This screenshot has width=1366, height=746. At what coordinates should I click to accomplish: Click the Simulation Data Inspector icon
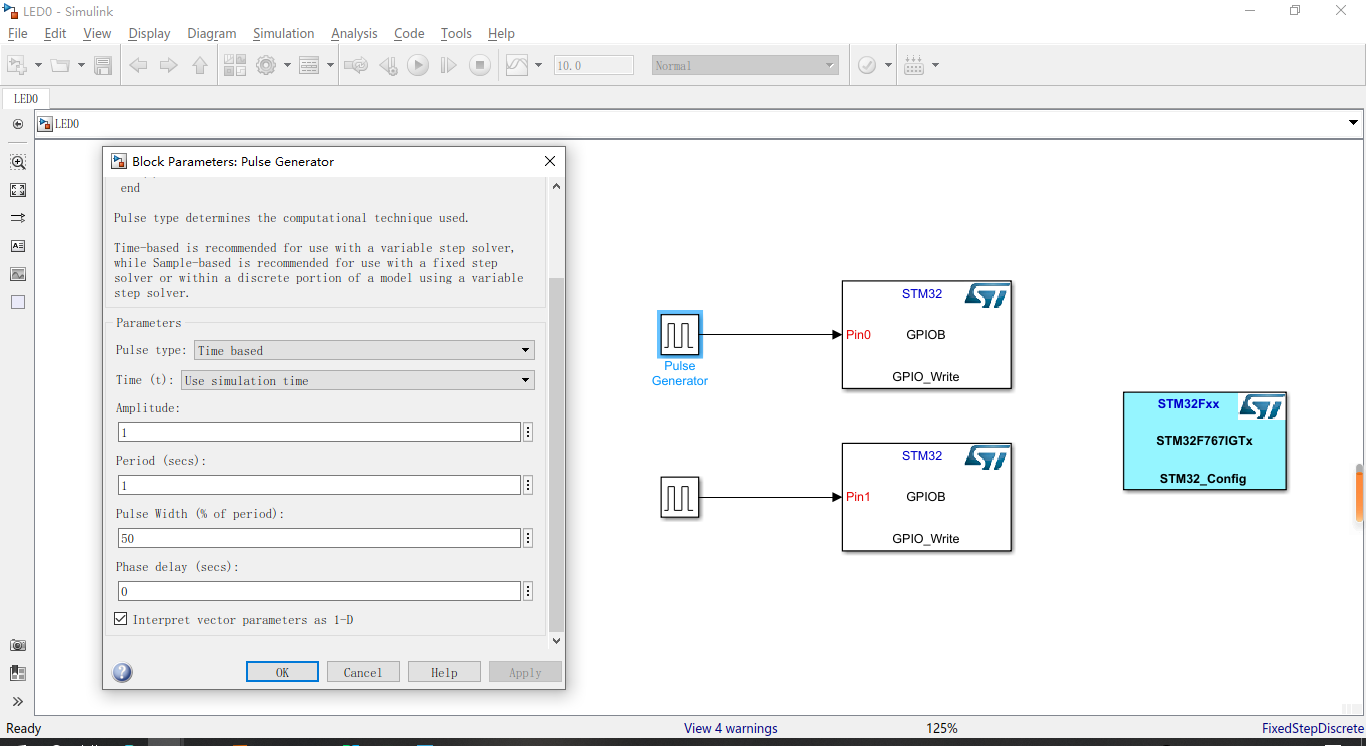[x=516, y=65]
